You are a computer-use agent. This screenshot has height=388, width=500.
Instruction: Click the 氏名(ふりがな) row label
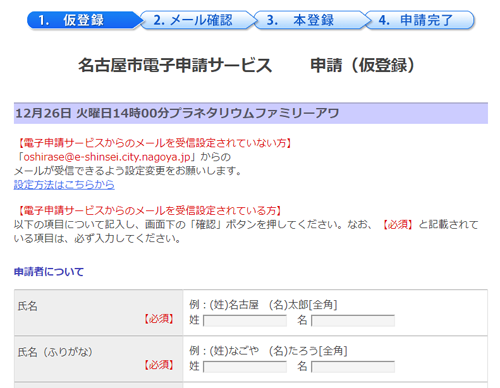[55, 352]
